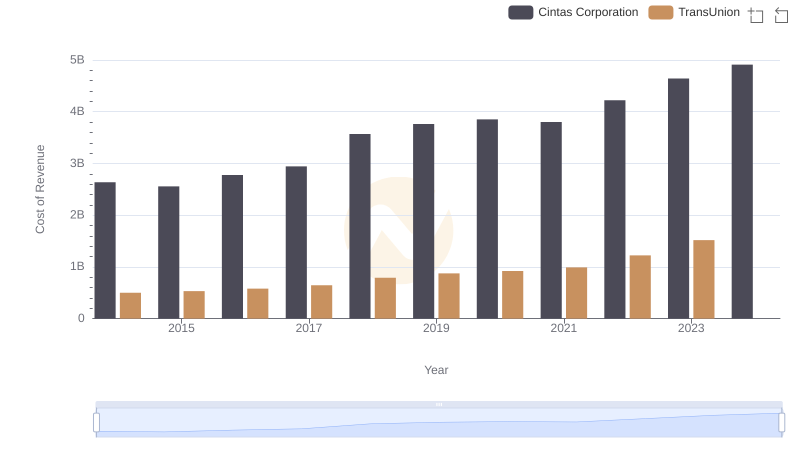
Task: Click the dark Cintas Corporation legend swatch
Action: [520, 12]
